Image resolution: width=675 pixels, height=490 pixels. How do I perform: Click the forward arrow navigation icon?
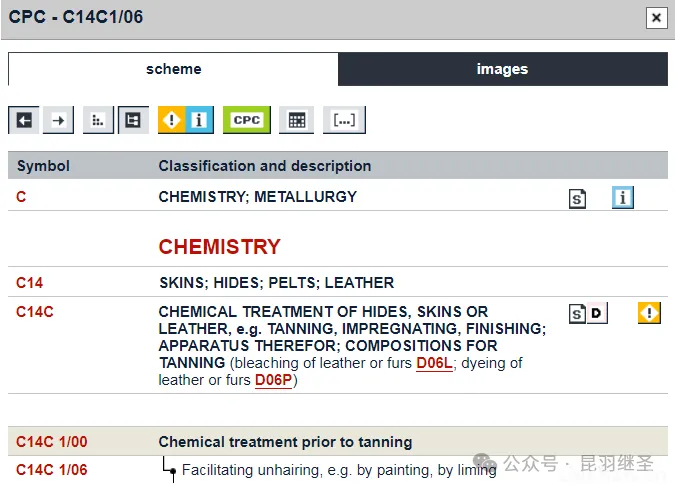[x=58, y=120]
